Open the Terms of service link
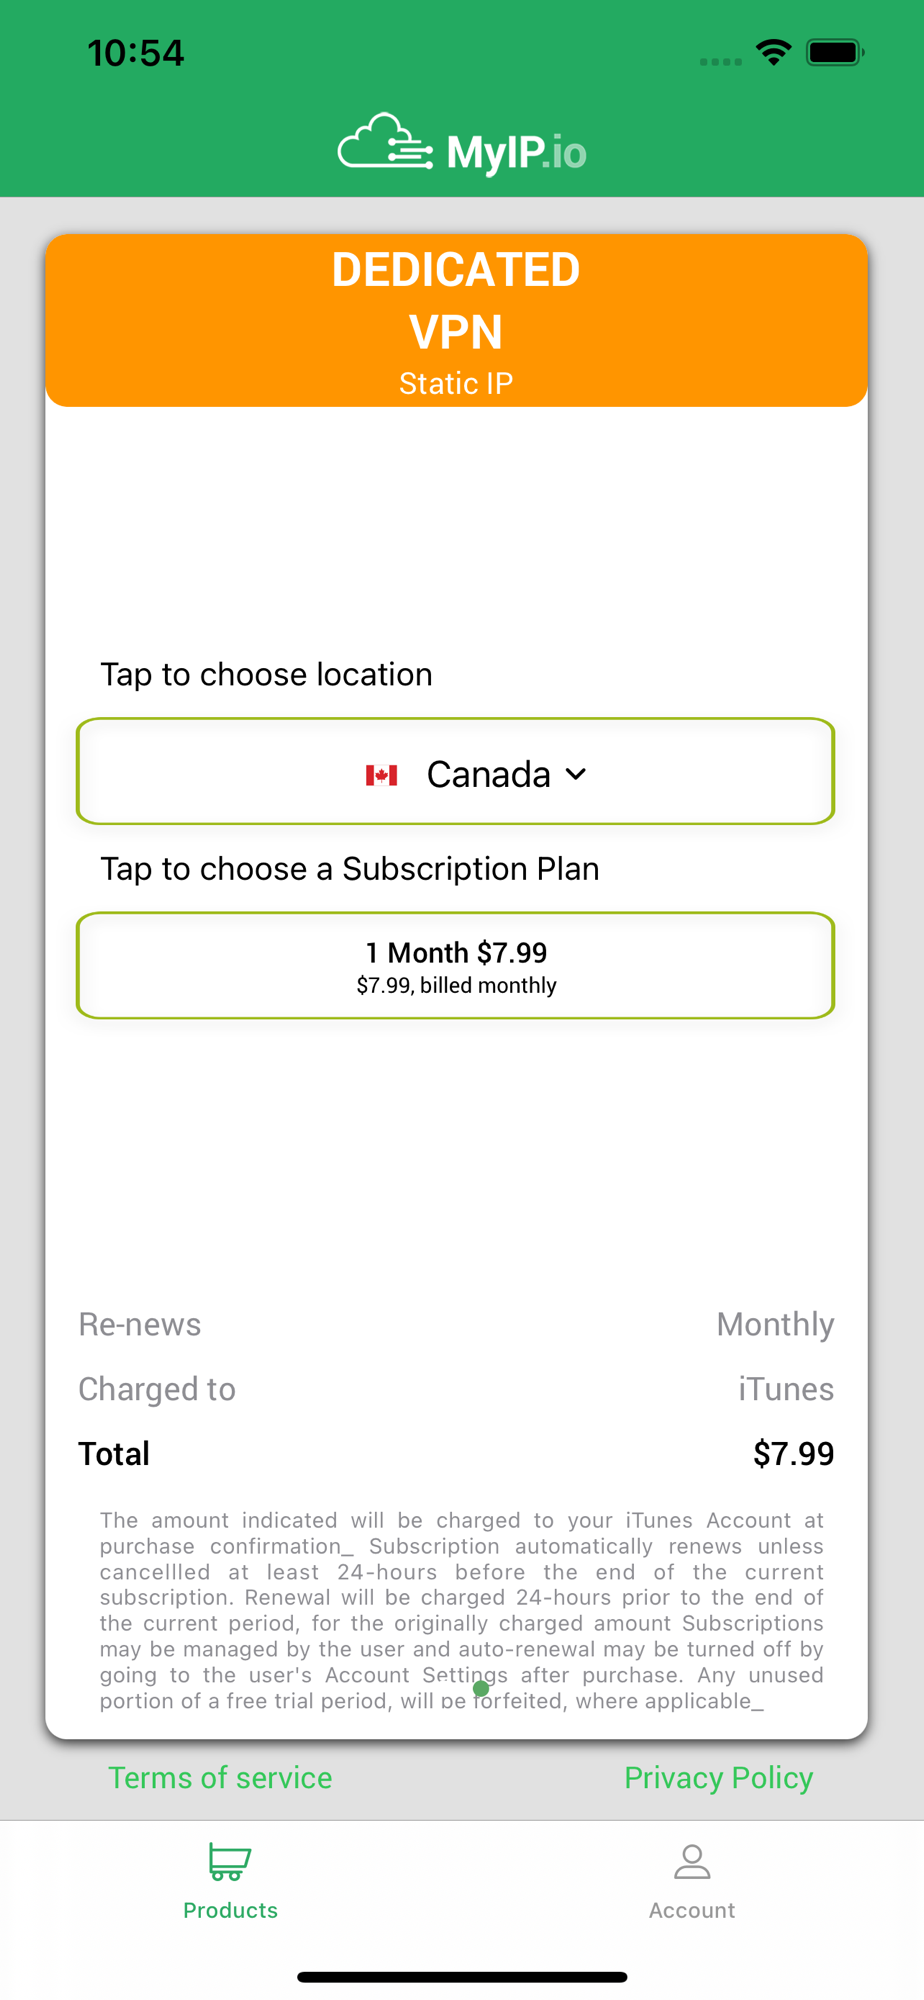924x2000 pixels. point(220,1778)
